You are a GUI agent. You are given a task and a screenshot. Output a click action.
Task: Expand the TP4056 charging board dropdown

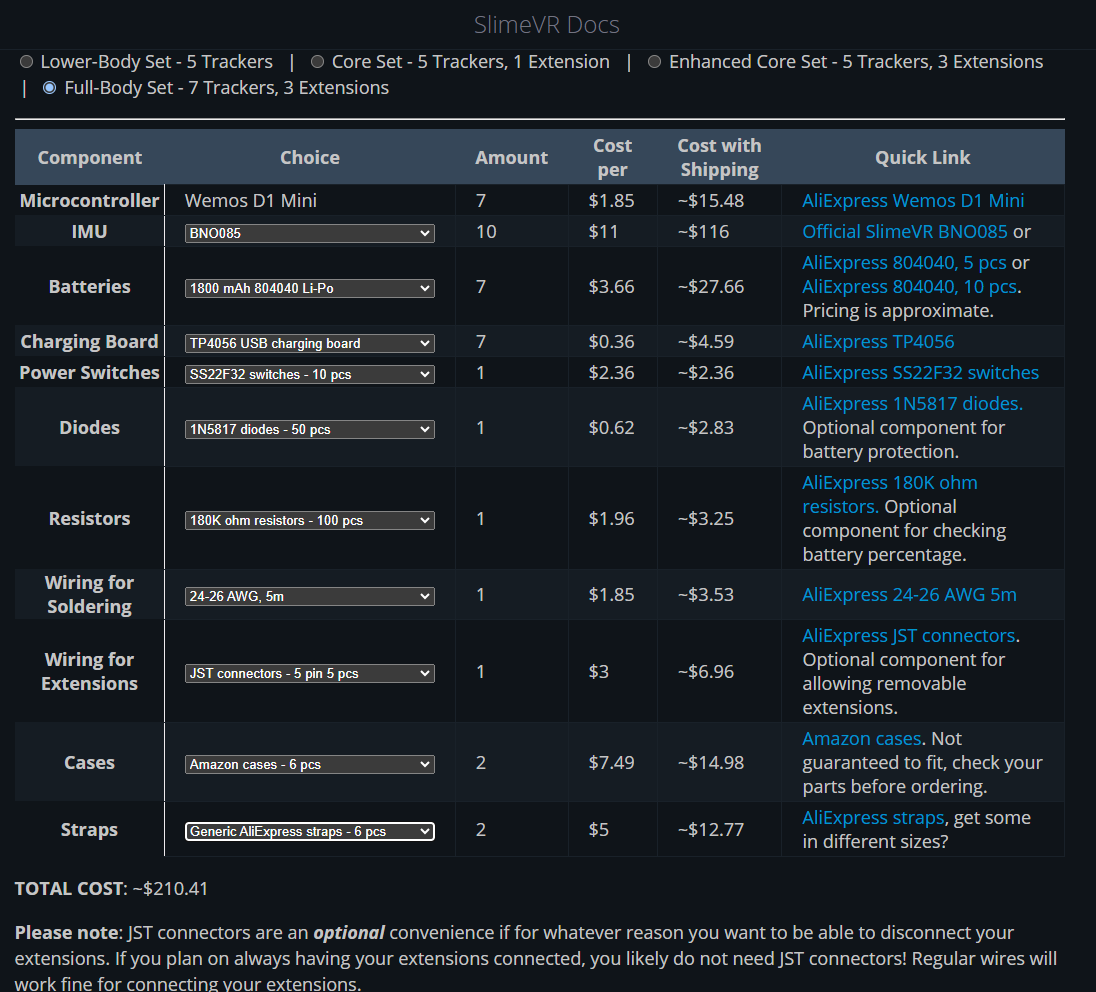coord(310,343)
